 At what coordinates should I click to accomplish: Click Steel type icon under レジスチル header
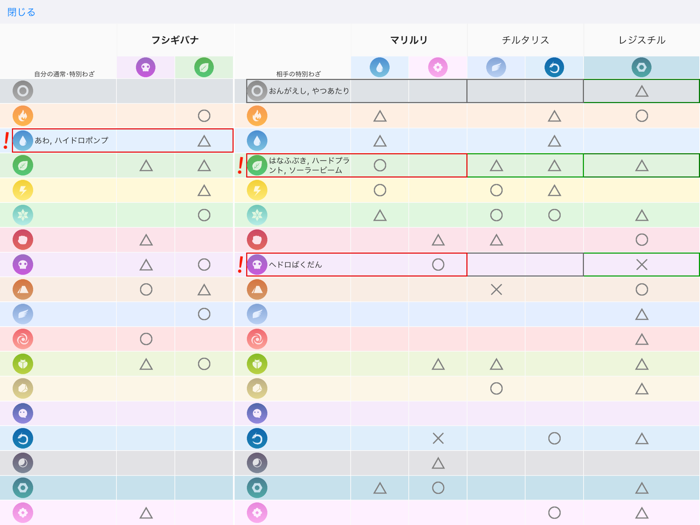tap(642, 67)
